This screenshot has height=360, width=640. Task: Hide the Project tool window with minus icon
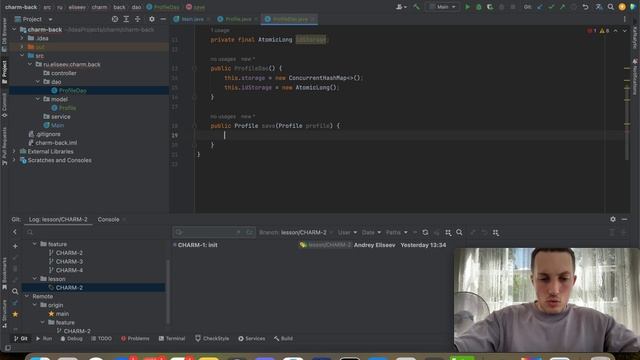click(163, 19)
